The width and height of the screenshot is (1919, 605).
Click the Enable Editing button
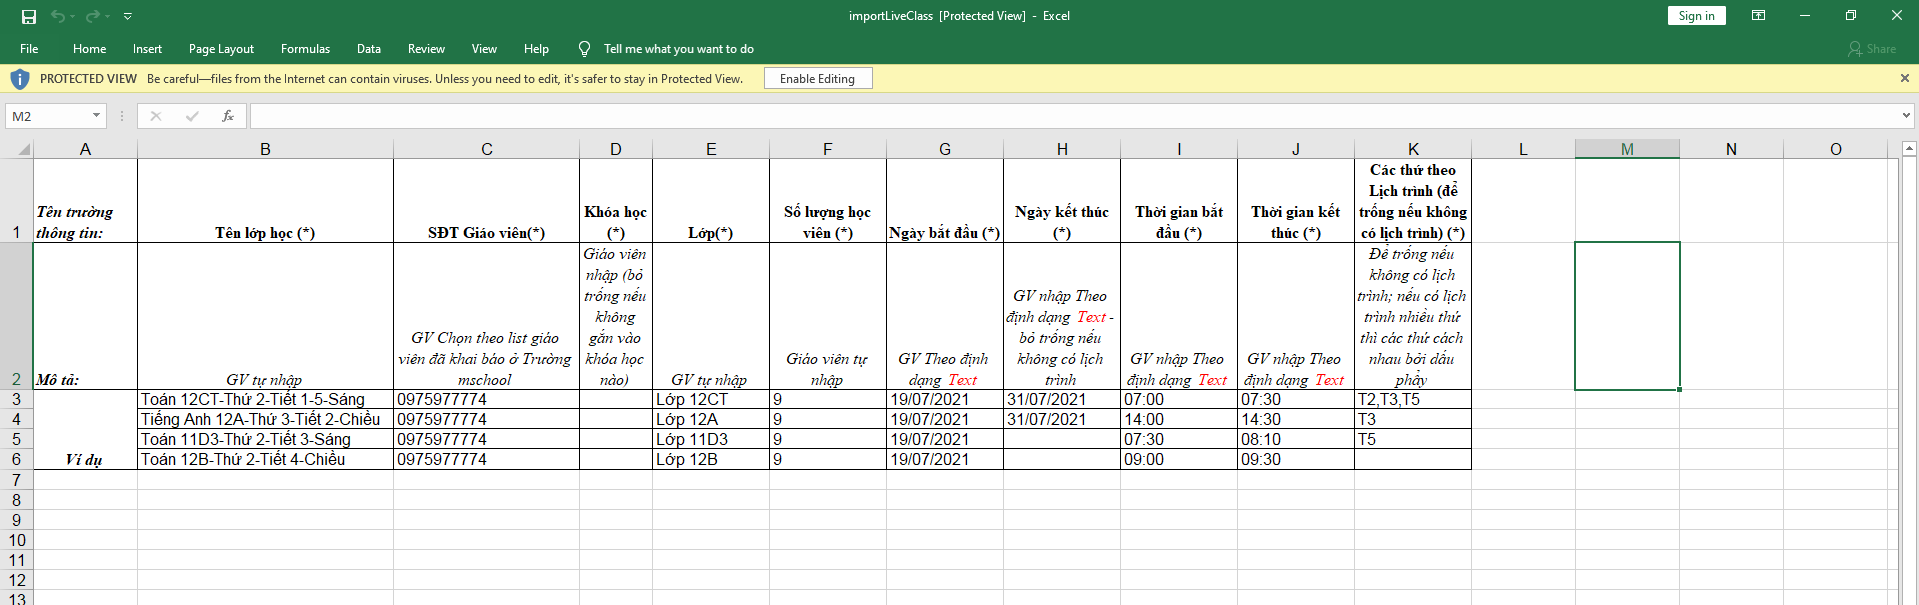(818, 78)
